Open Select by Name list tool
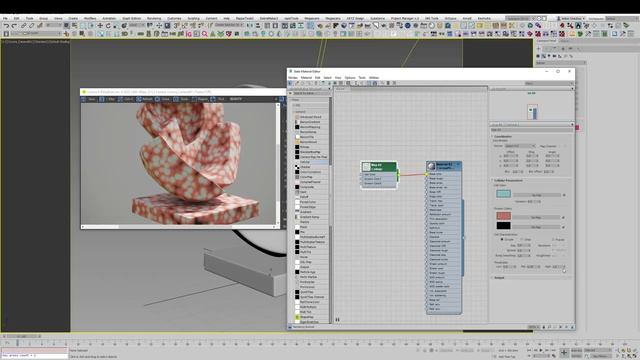The height and width of the screenshot is (360, 640). (74, 25)
